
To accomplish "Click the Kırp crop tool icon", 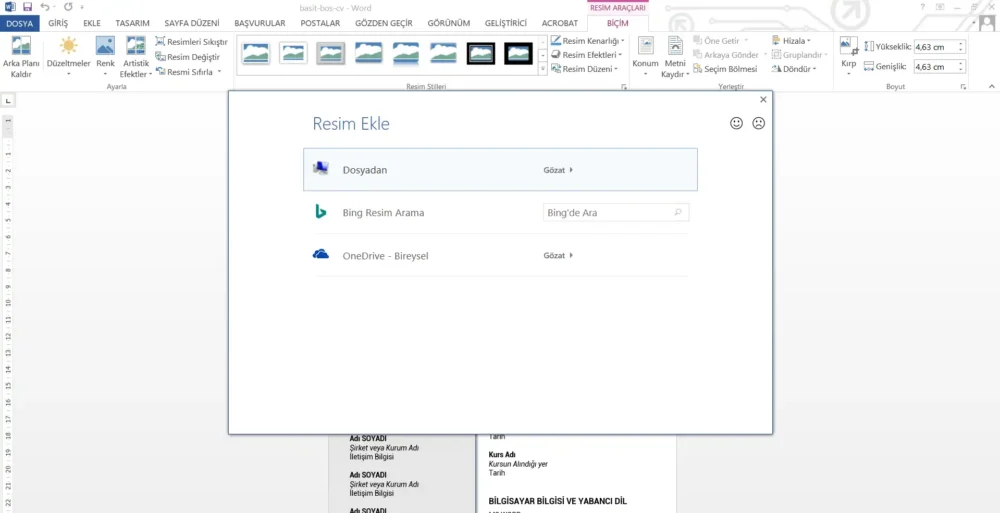I will 849,46.
